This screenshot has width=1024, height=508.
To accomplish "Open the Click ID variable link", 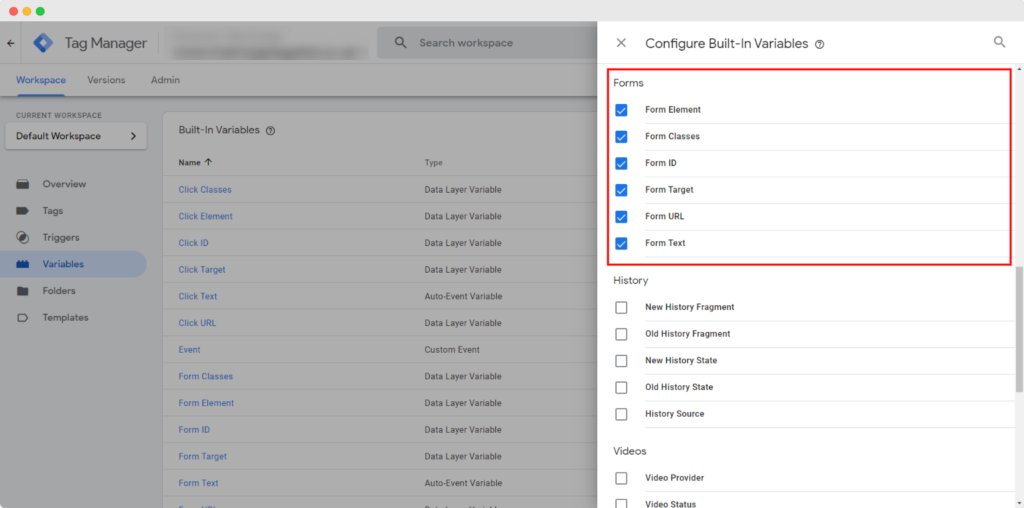I will tap(193, 243).
